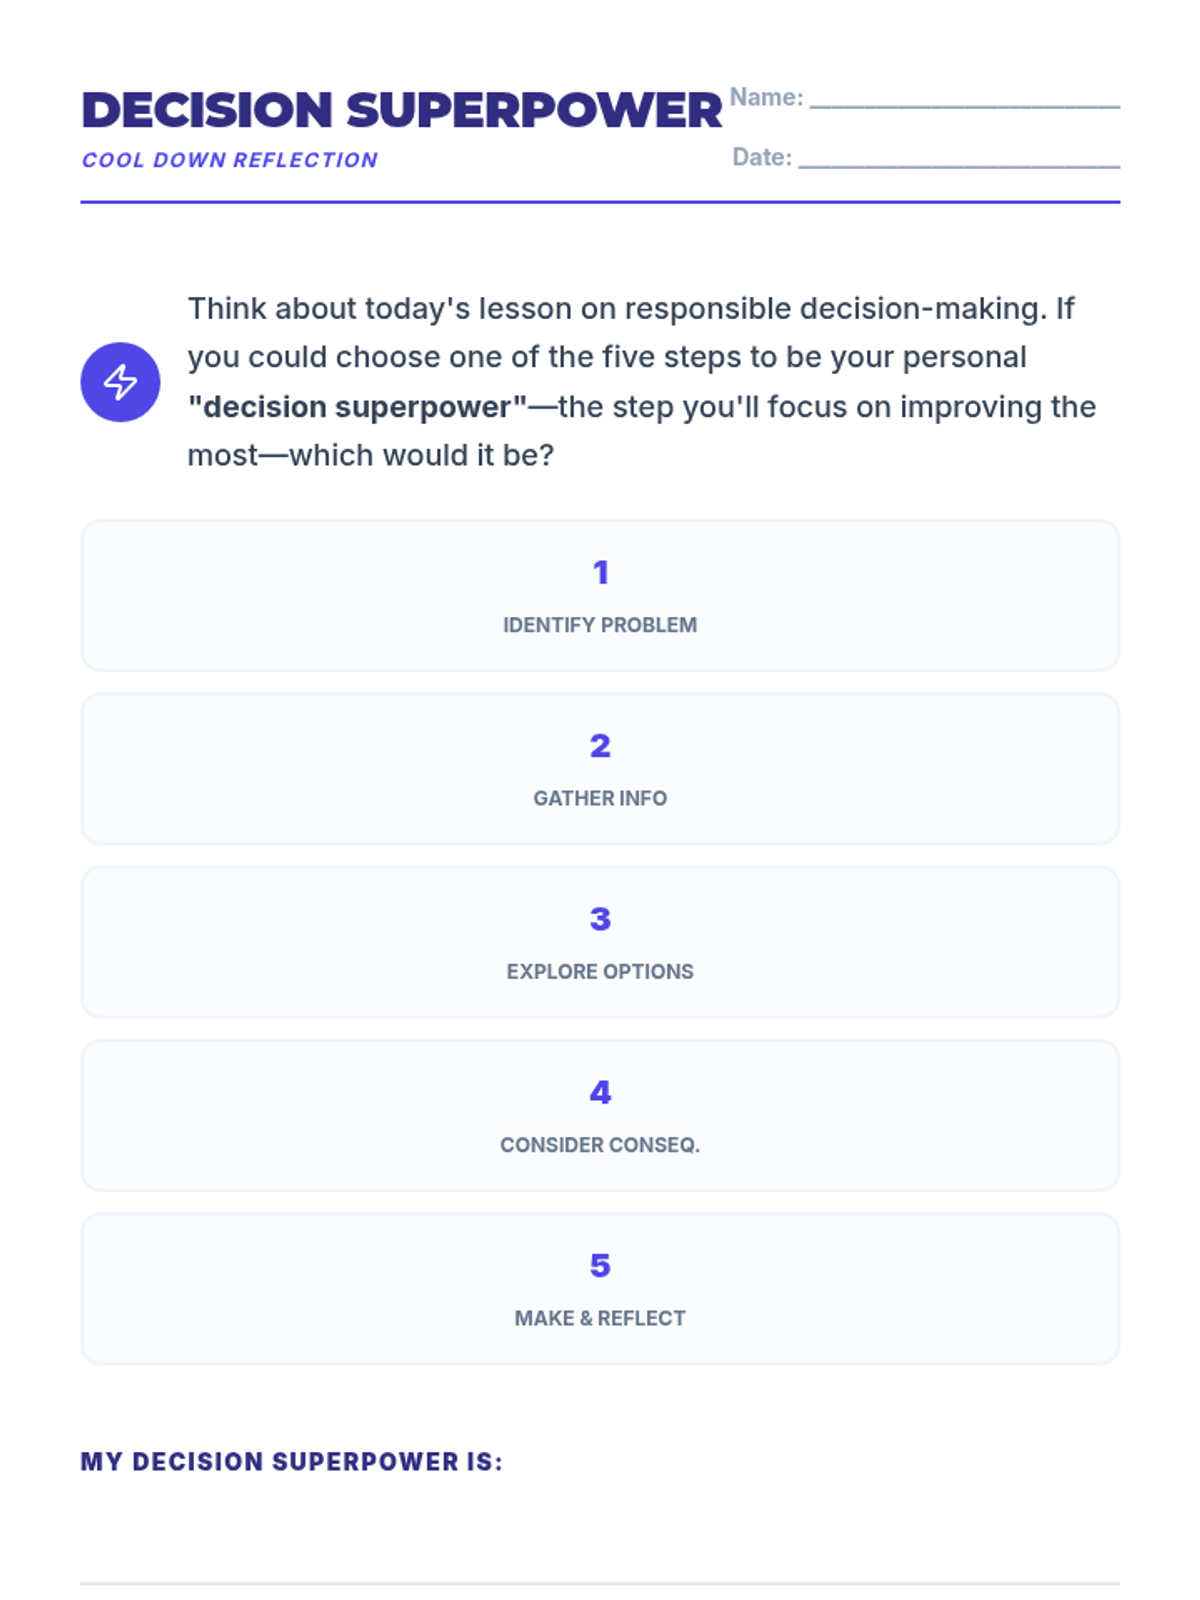The width and height of the screenshot is (1200, 1600).
Task: Click the Name: label text
Action: (766, 97)
